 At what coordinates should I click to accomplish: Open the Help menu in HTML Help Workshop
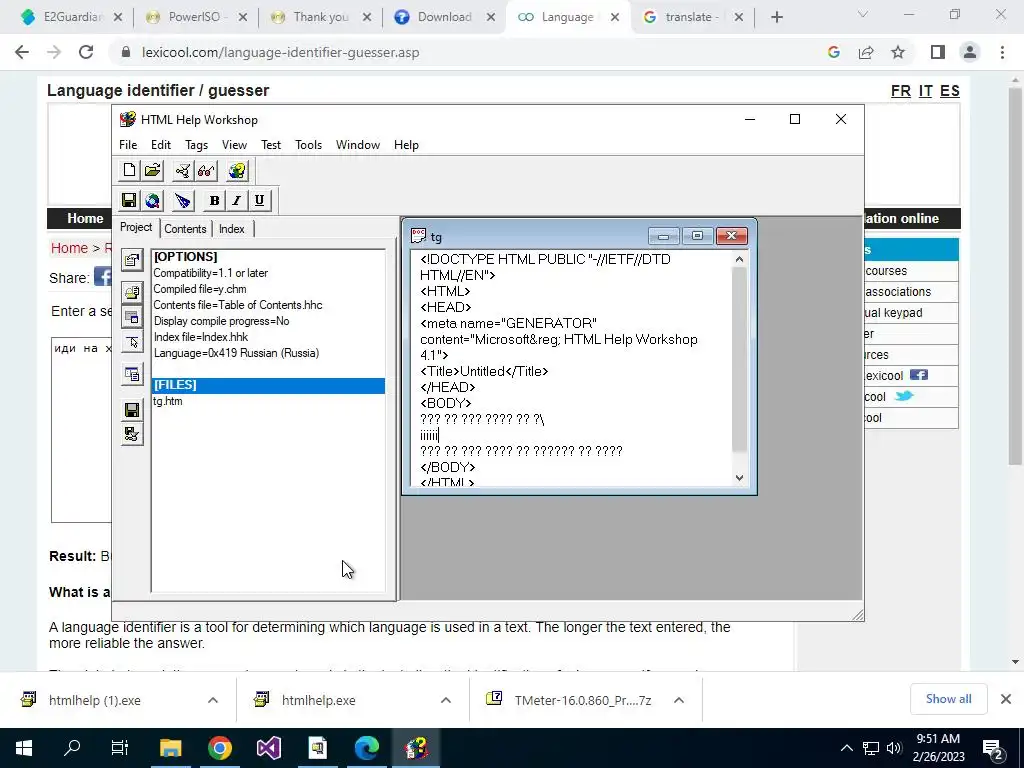[406, 145]
